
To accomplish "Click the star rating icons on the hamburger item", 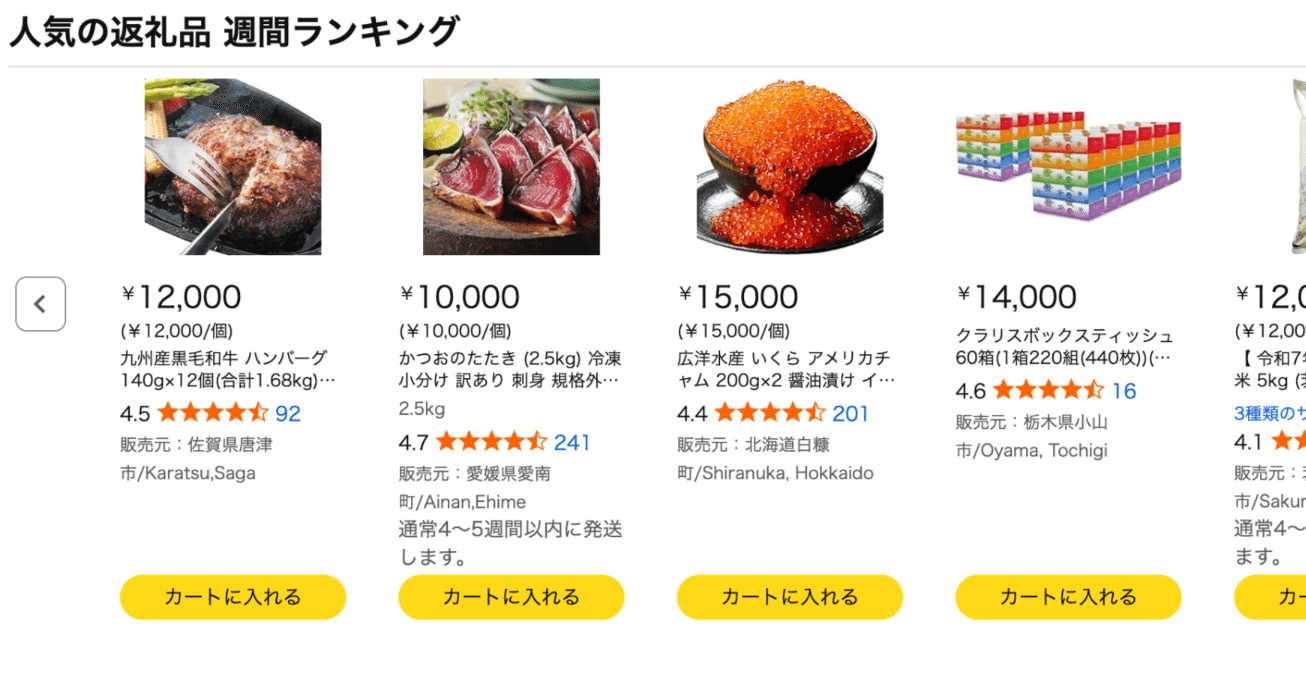I will click(x=213, y=412).
